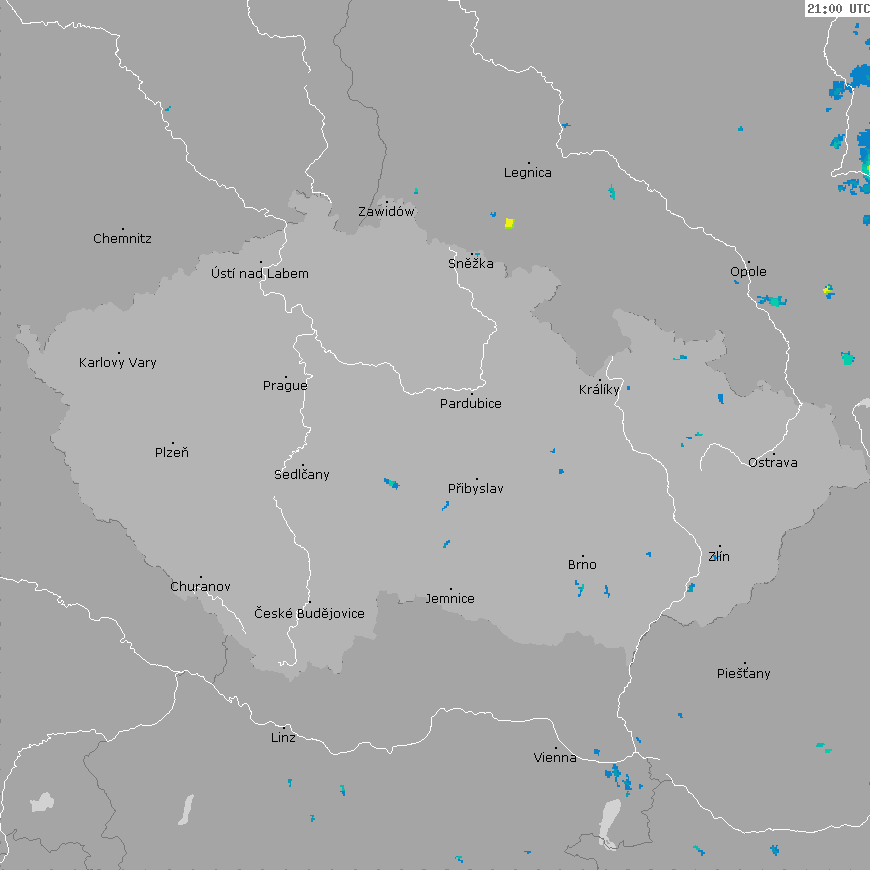The image size is (870, 870).
Task: Click the Sněžka label
Action: click(x=471, y=264)
